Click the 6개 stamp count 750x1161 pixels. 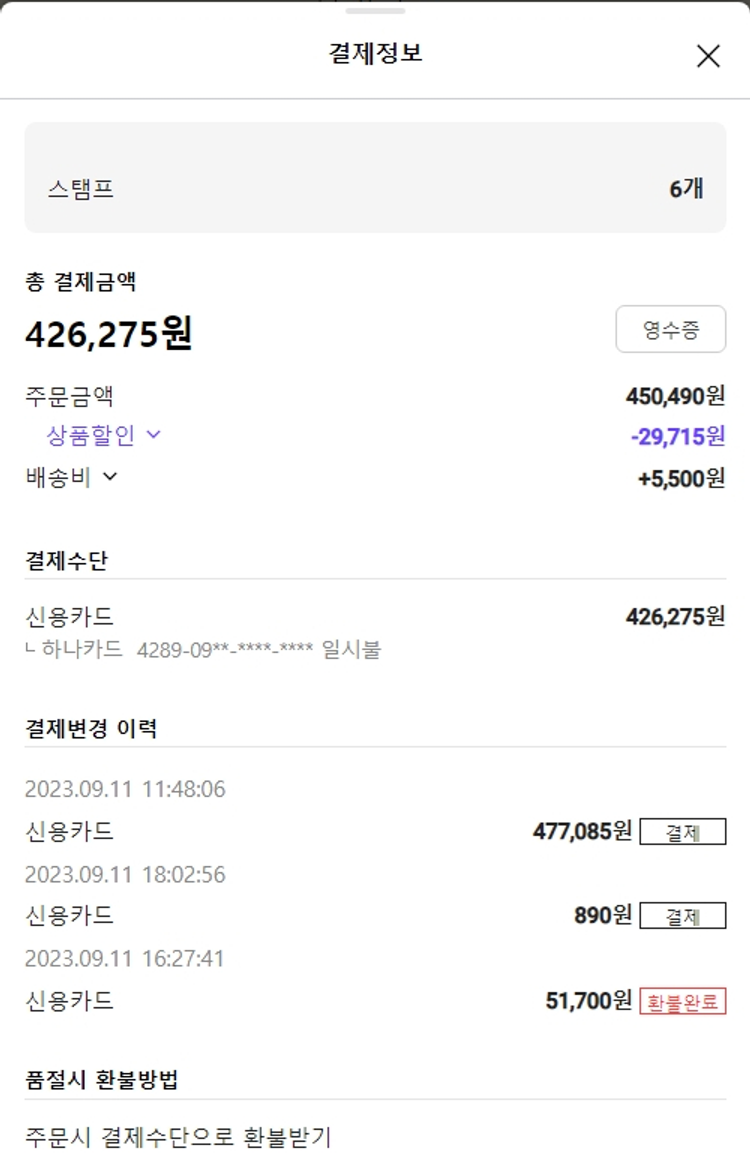click(686, 188)
